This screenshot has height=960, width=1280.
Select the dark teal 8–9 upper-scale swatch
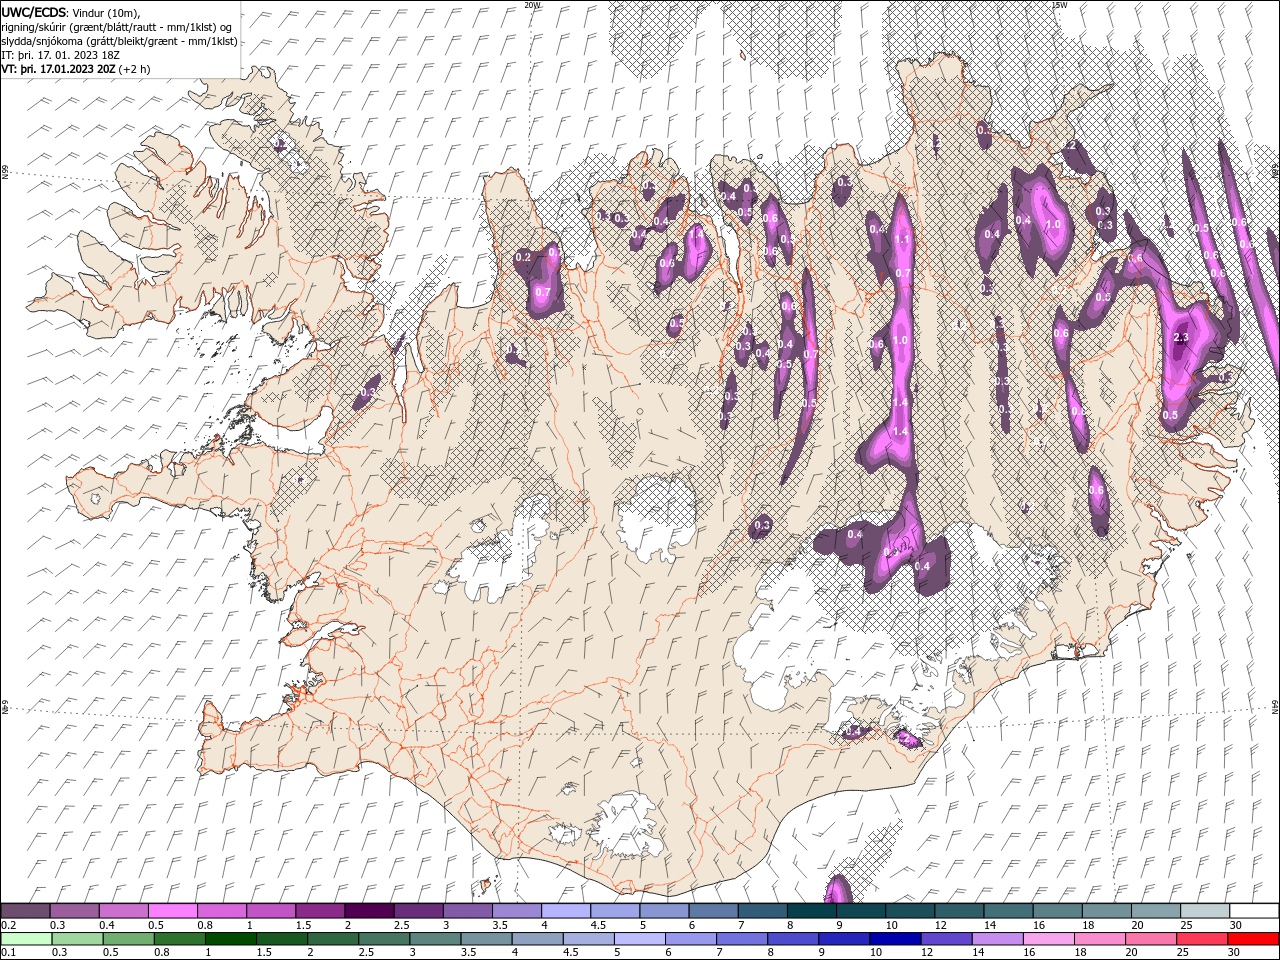click(811, 911)
